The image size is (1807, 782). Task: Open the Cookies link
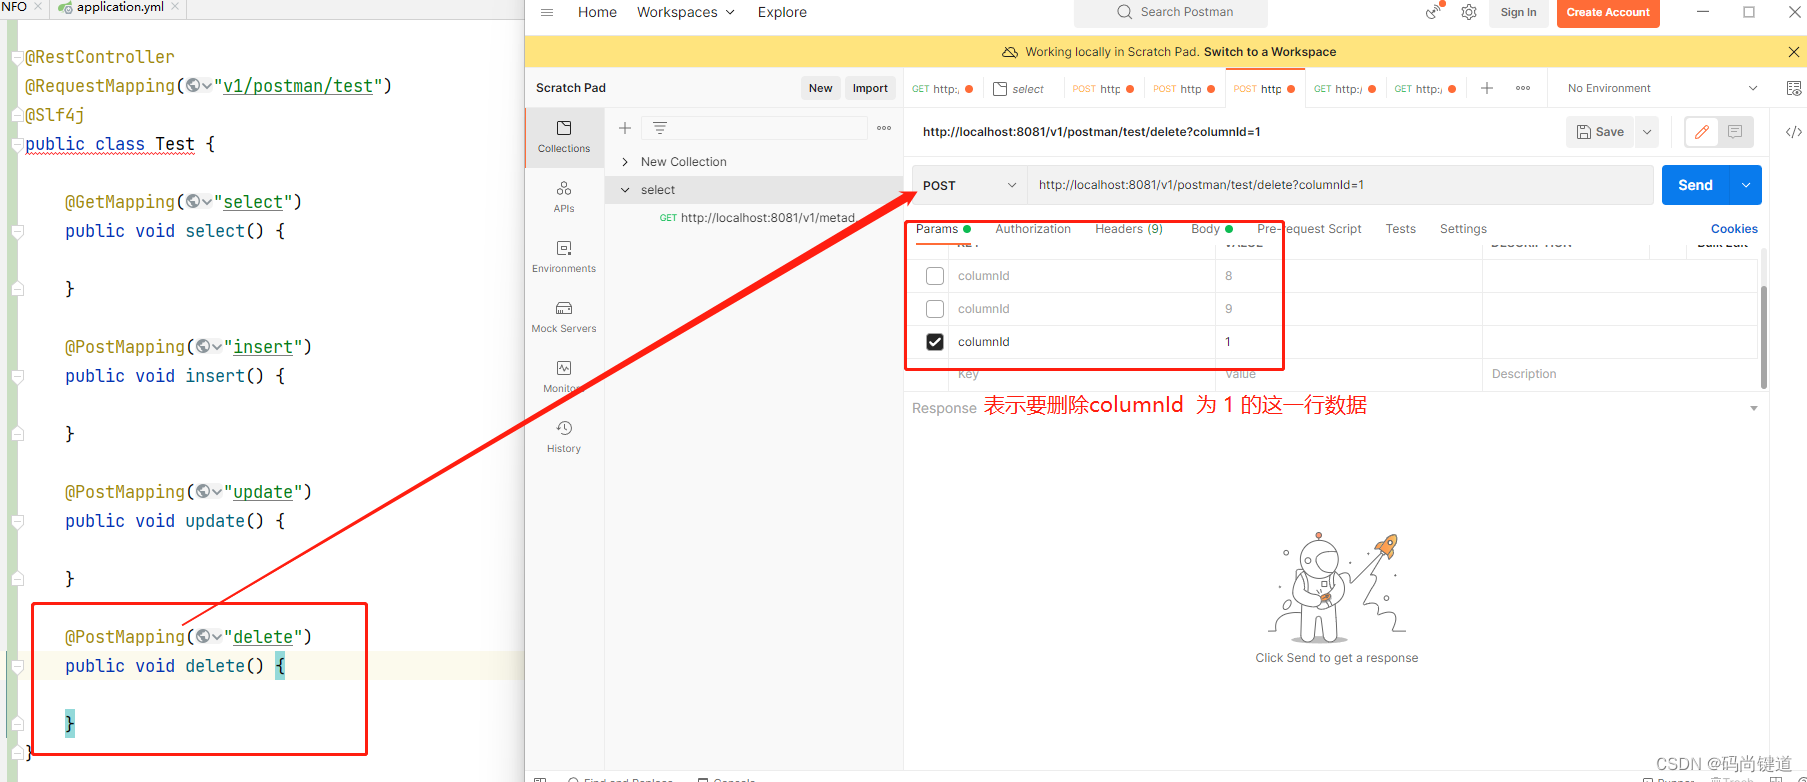(1734, 229)
